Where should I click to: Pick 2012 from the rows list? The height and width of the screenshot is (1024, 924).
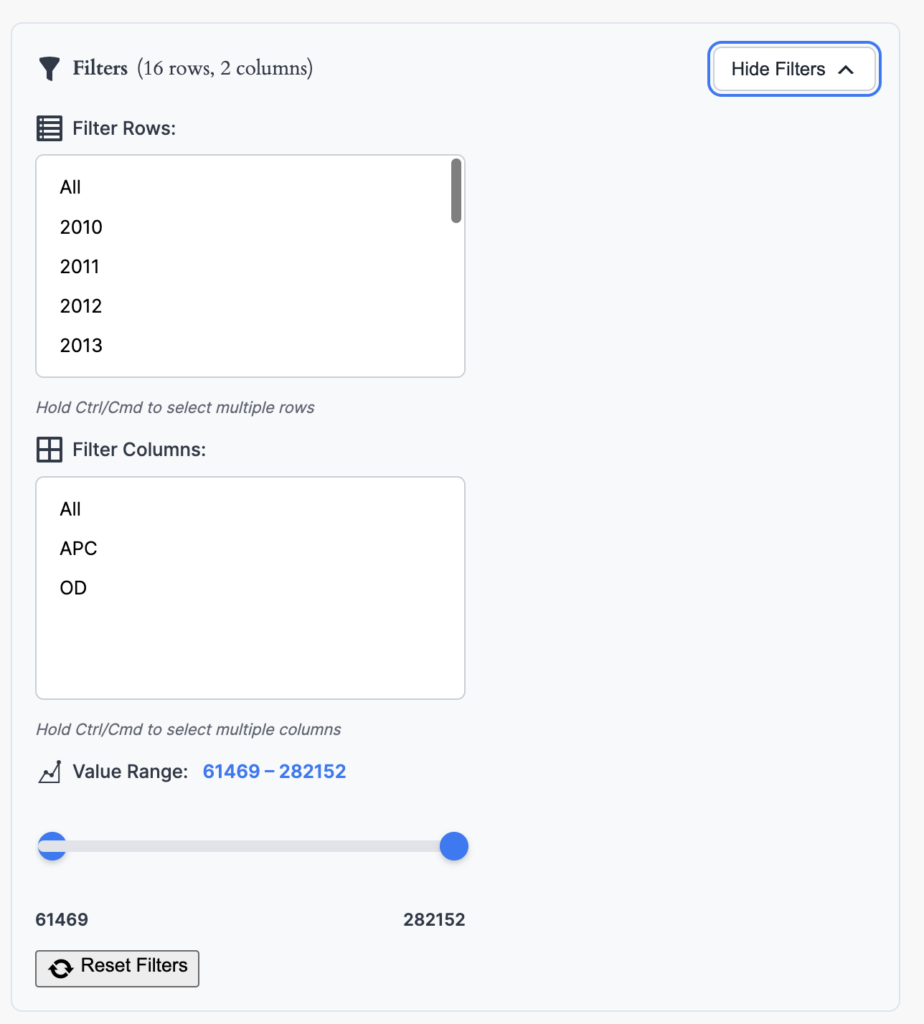tap(81, 306)
